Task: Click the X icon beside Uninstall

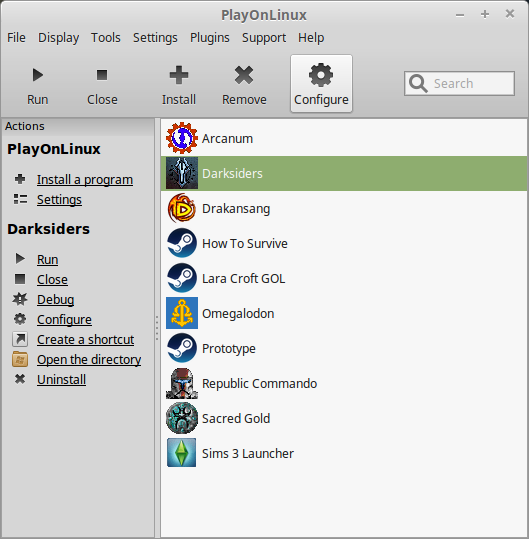Action: coord(20,379)
